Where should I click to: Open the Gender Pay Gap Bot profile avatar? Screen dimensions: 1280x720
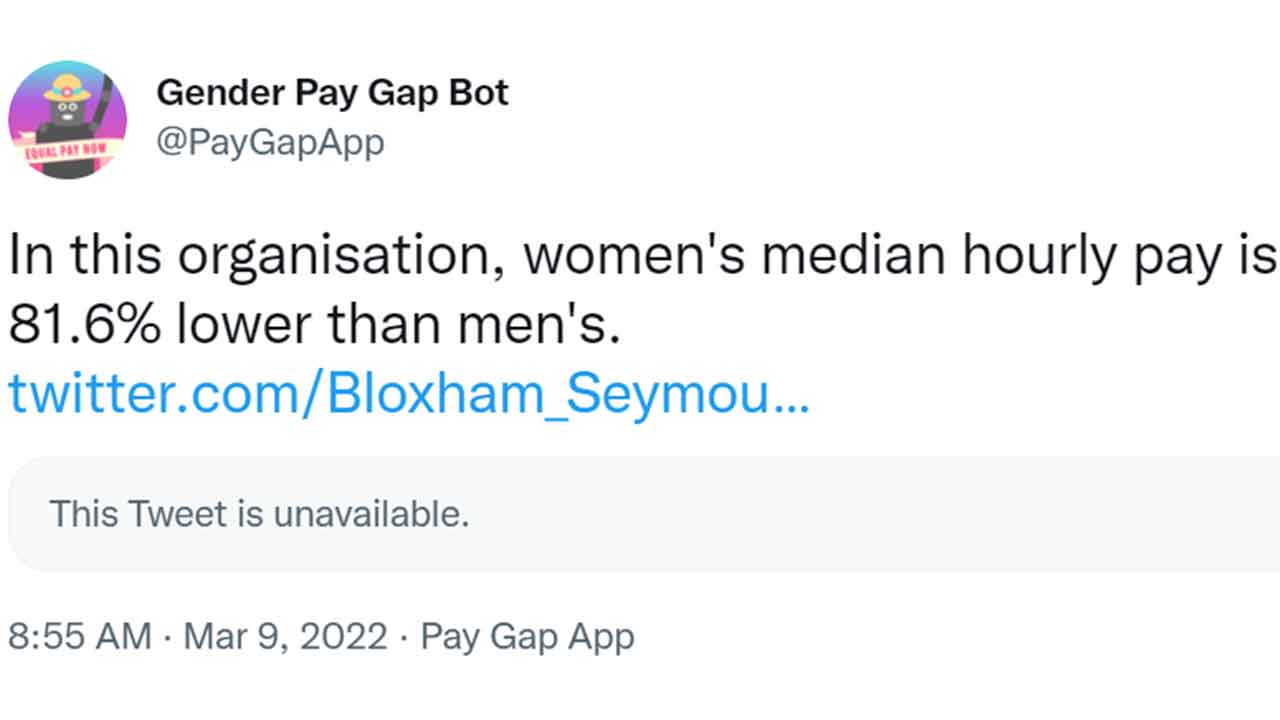pyautogui.click(x=67, y=119)
